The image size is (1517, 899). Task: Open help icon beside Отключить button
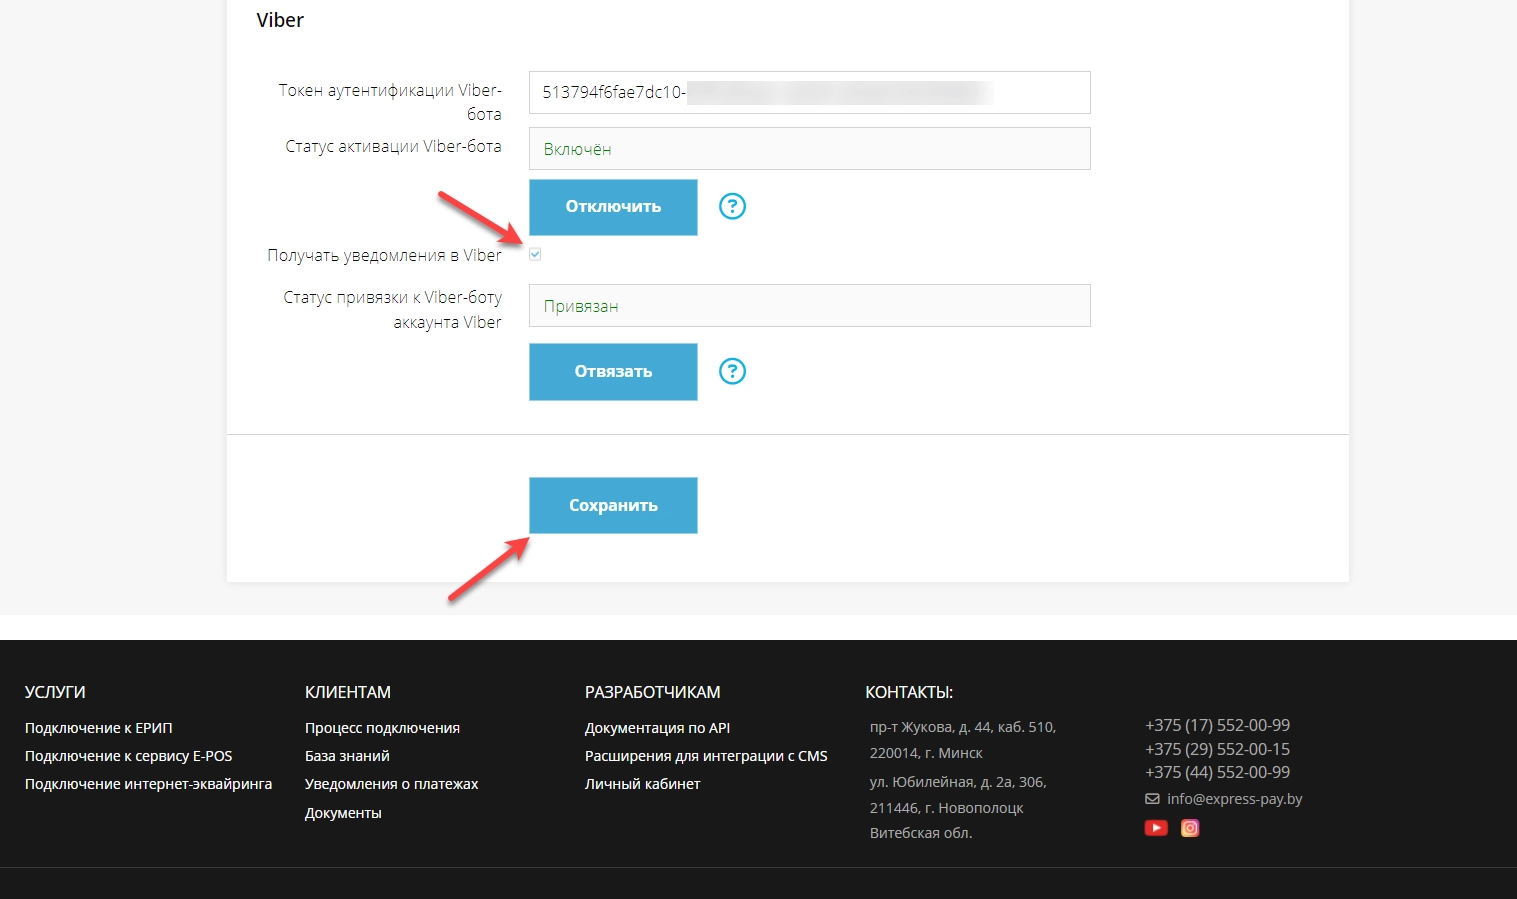tap(733, 206)
